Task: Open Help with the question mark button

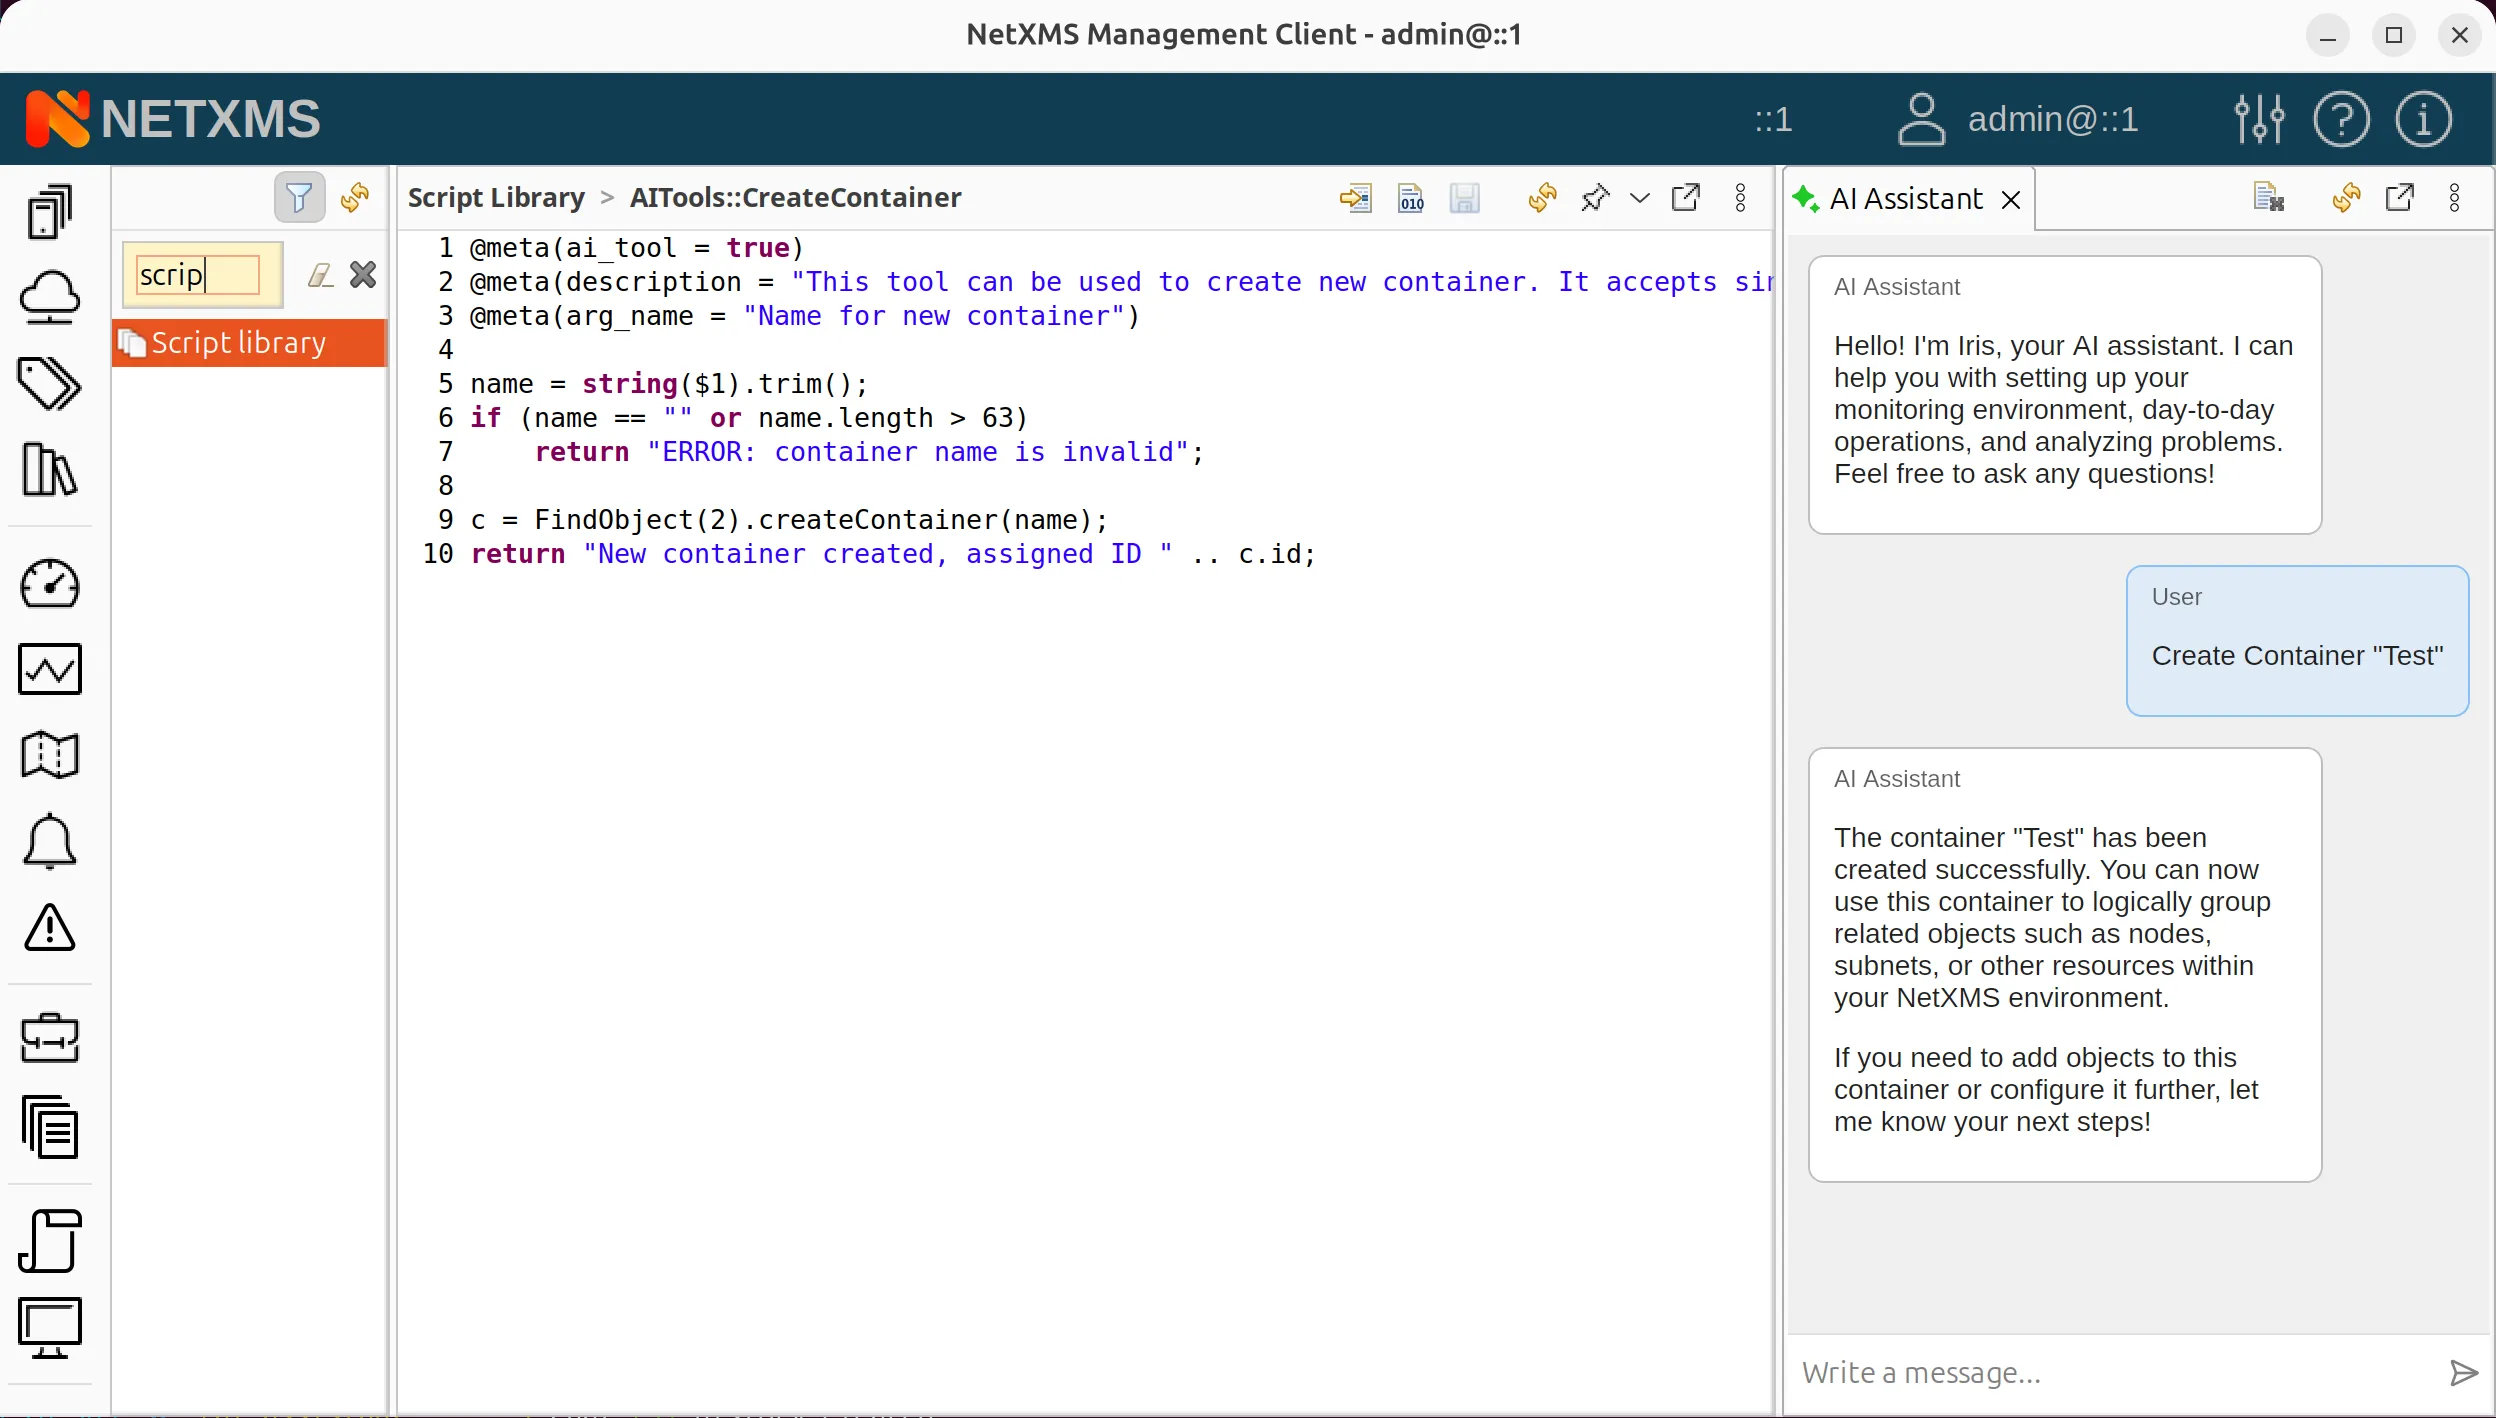Action: point(2342,118)
